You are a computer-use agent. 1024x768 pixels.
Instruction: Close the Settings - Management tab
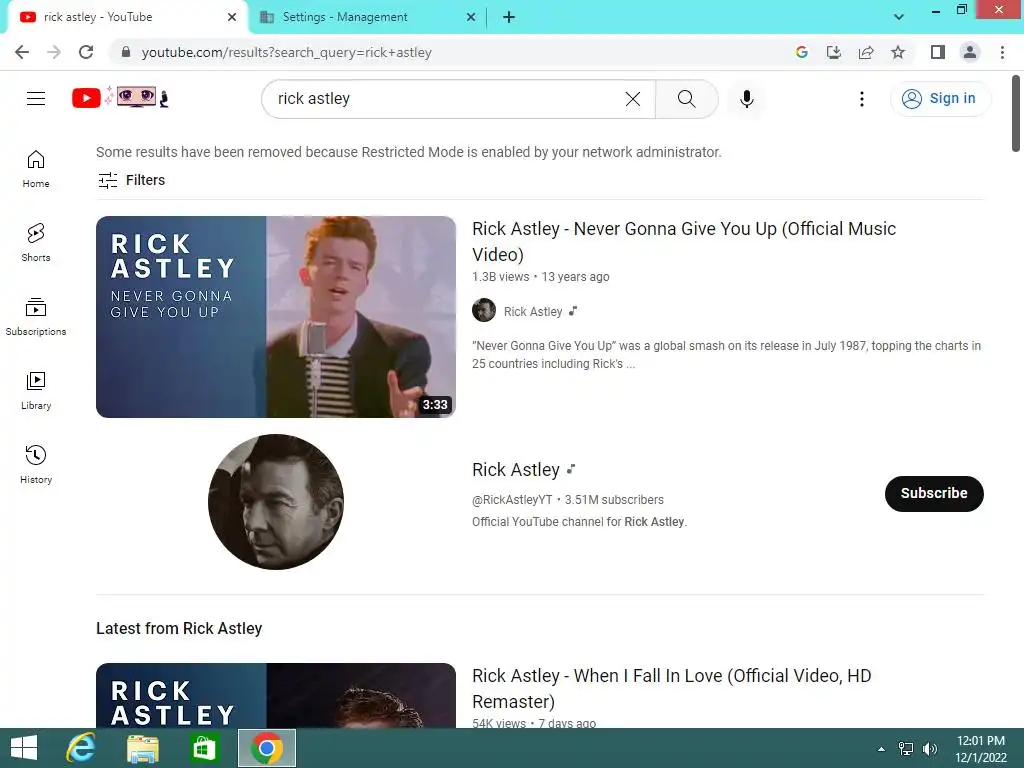[471, 17]
